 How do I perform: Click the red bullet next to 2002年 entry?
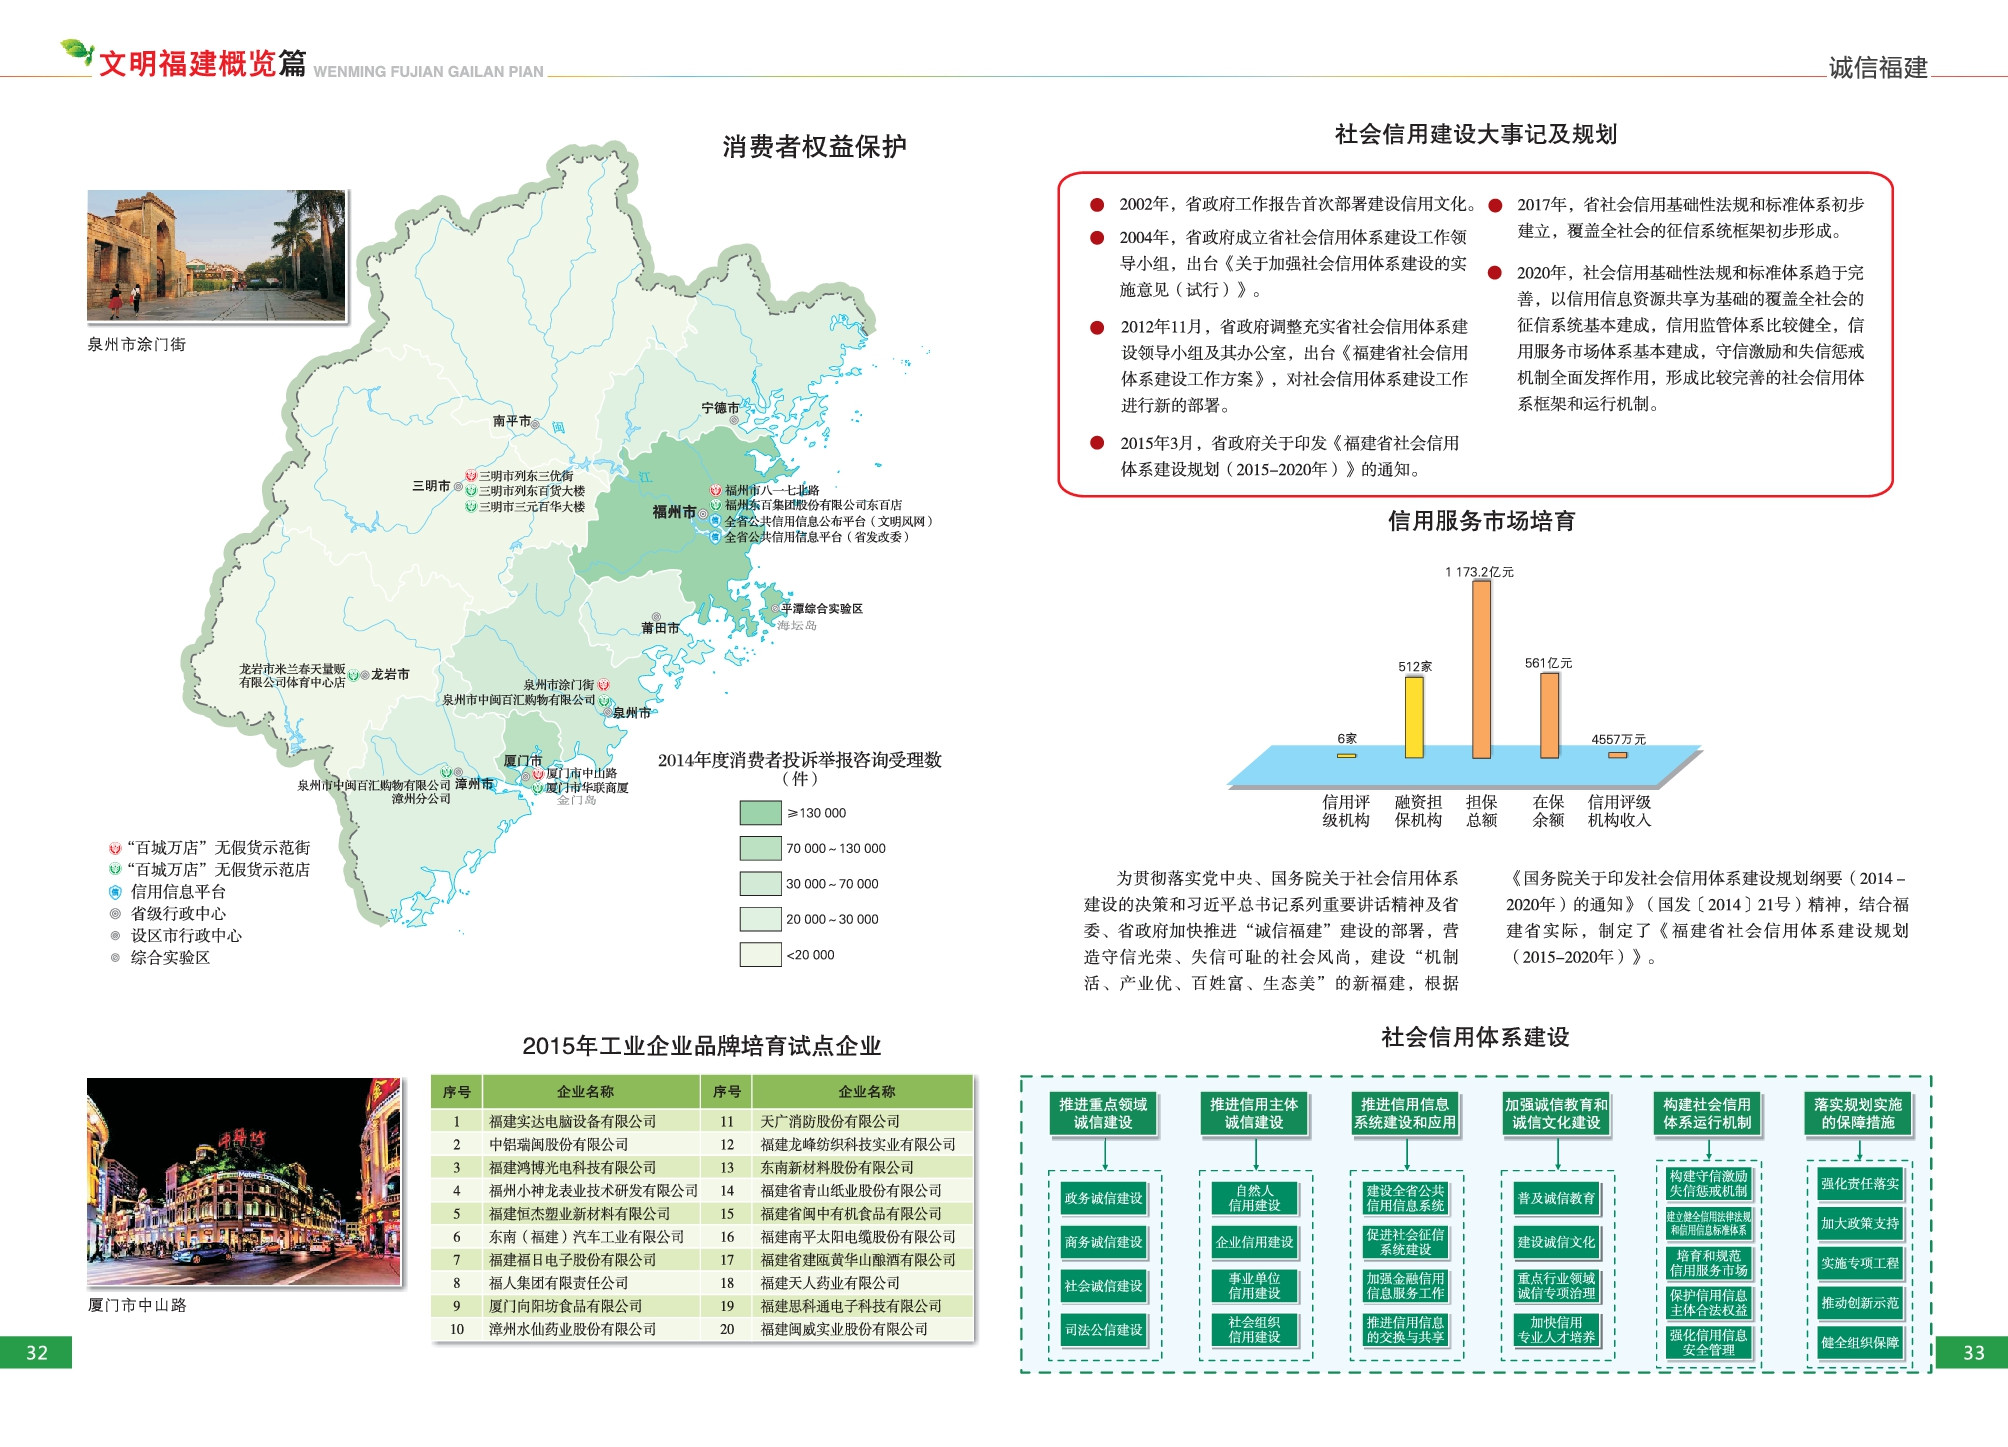coord(1097,205)
